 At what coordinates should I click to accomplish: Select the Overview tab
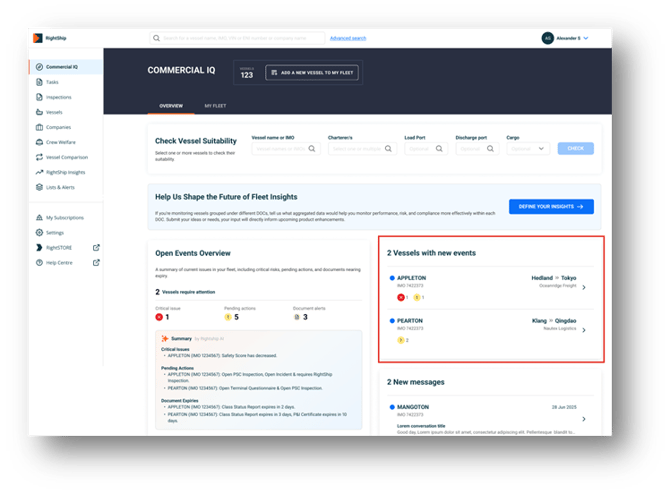[170, 105]
